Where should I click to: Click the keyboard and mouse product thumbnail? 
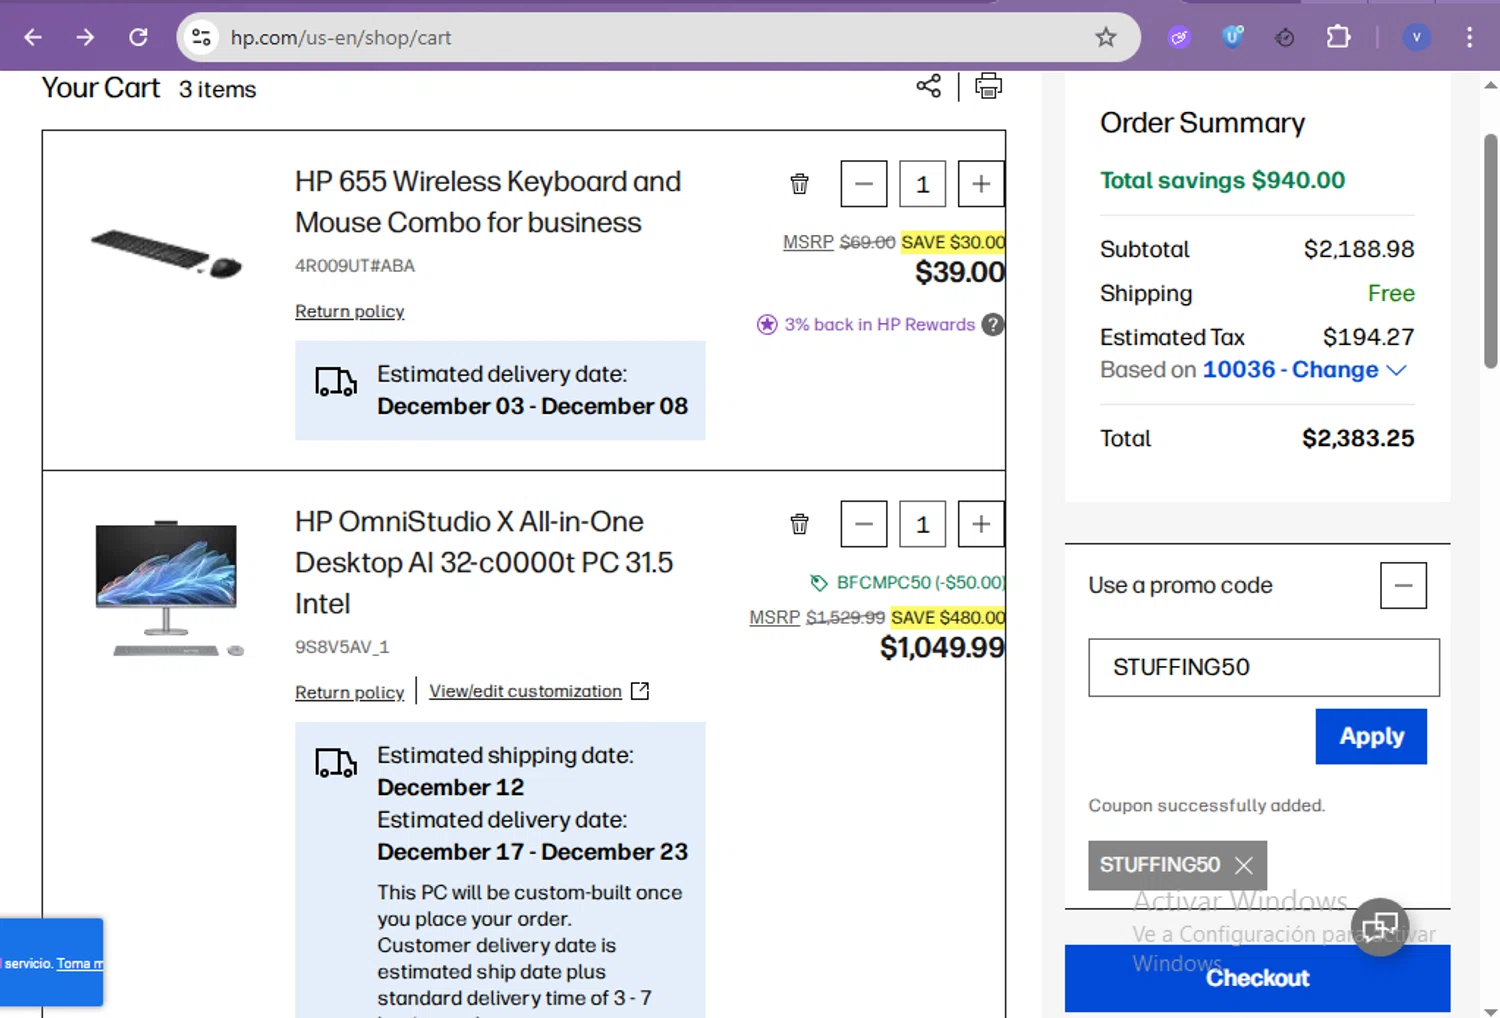tap(166, 252)
